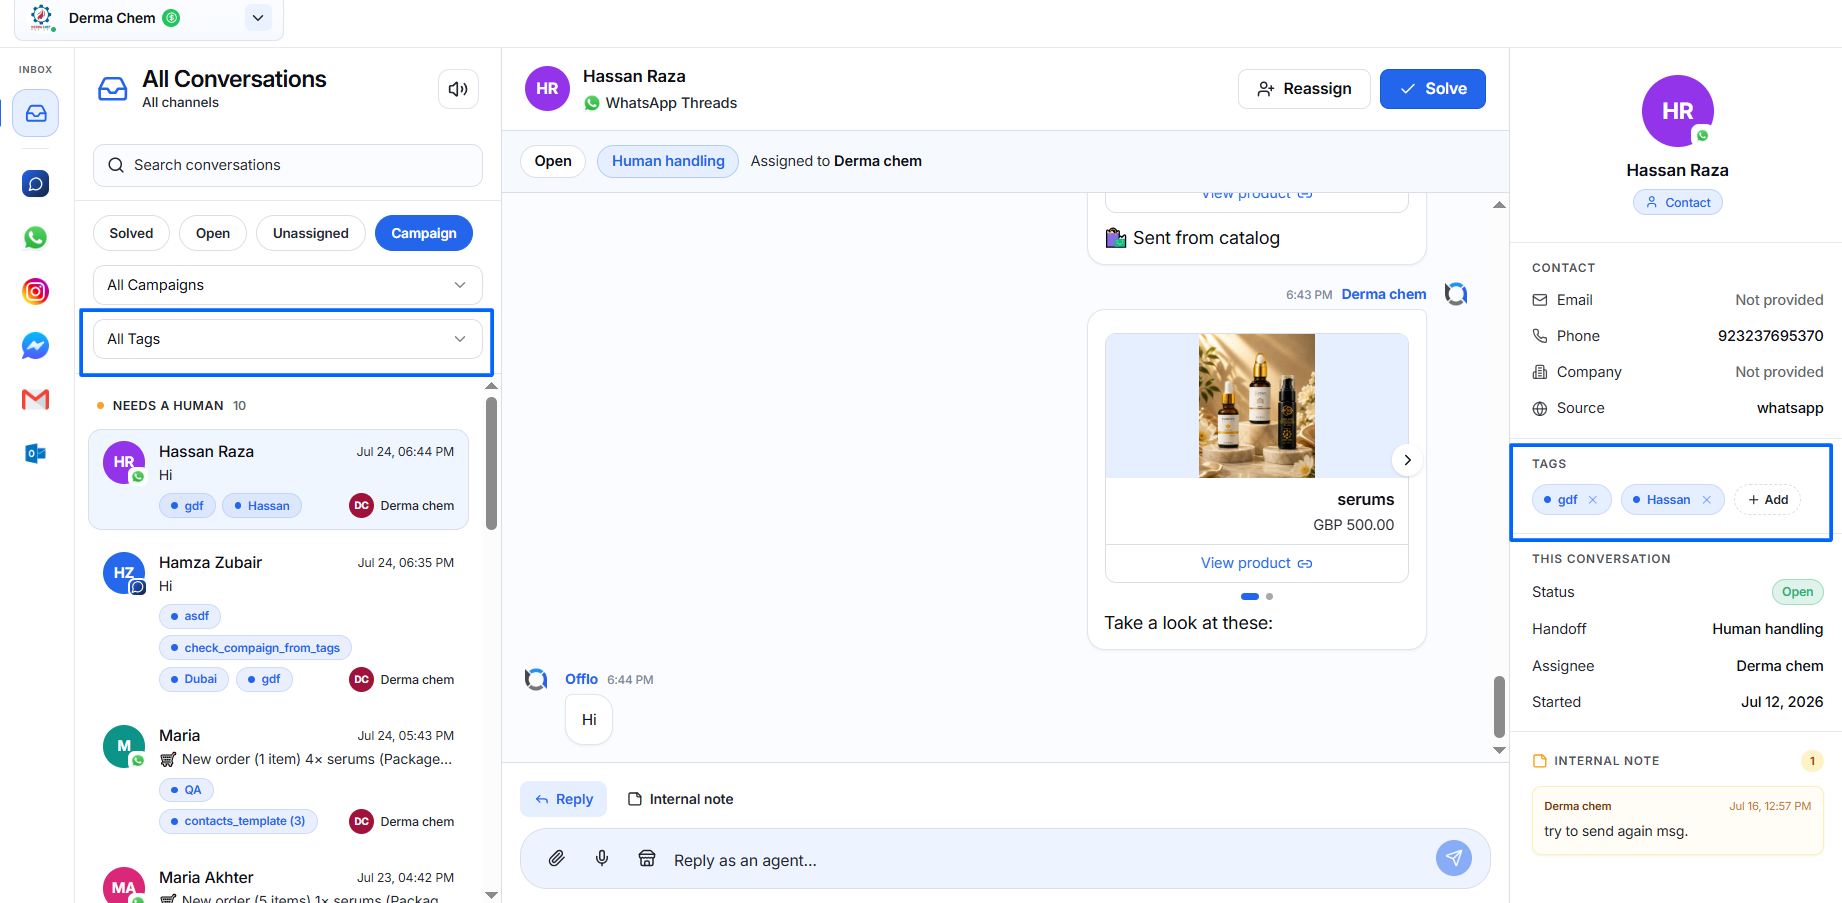The width and height of the screenshot is (1842, 903).
Task: Click the attach file paperclip icon
Action: (x=557, y=858)
